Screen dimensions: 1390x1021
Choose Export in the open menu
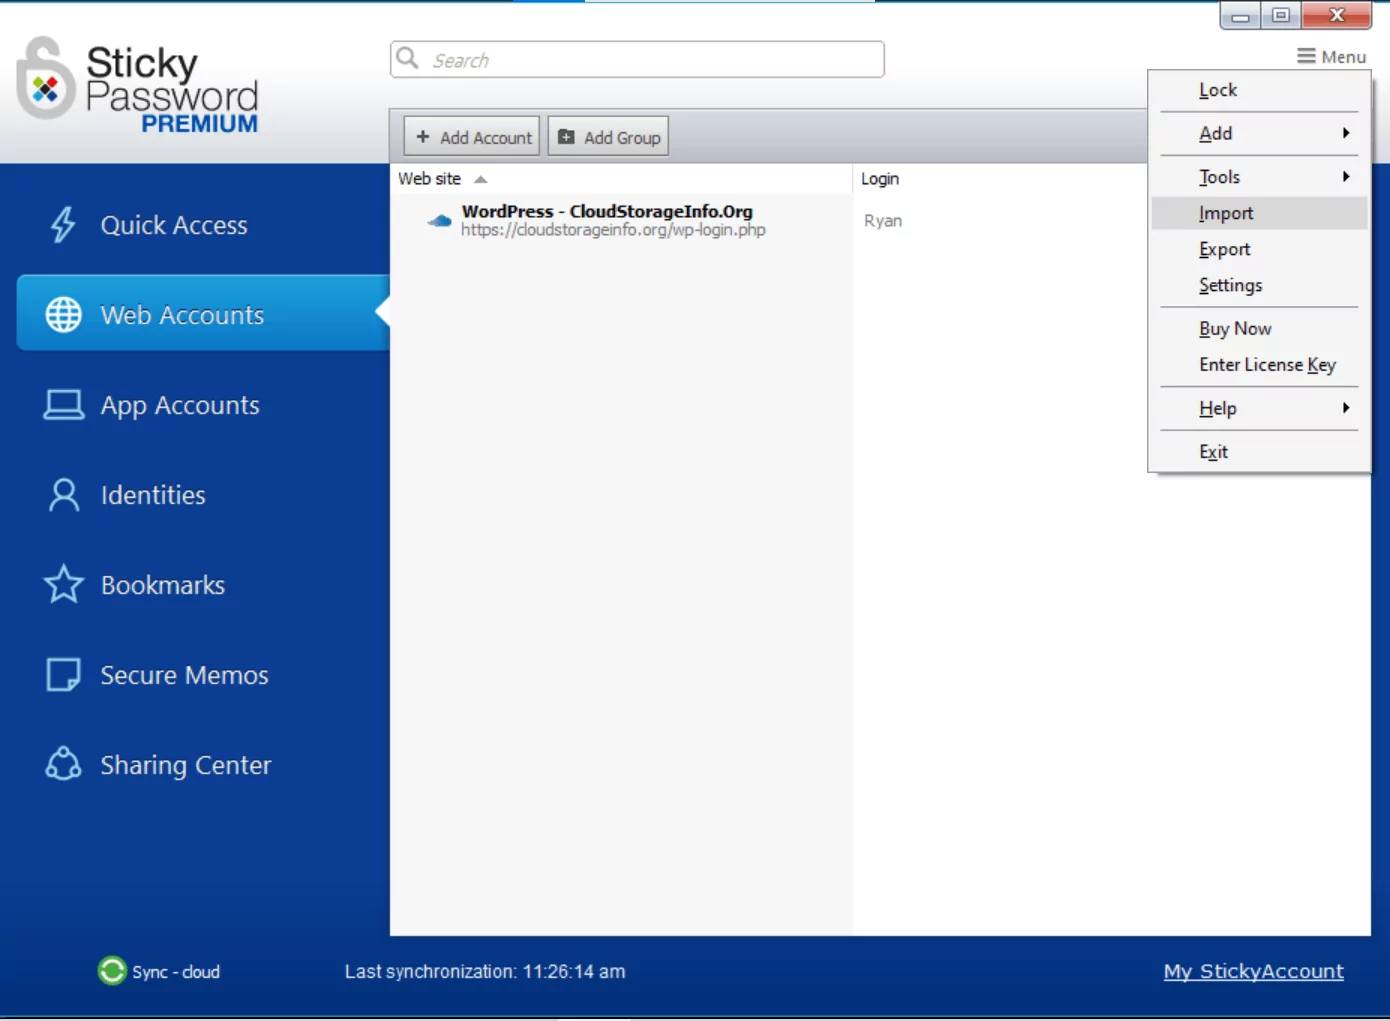(x=1224, y=249)
